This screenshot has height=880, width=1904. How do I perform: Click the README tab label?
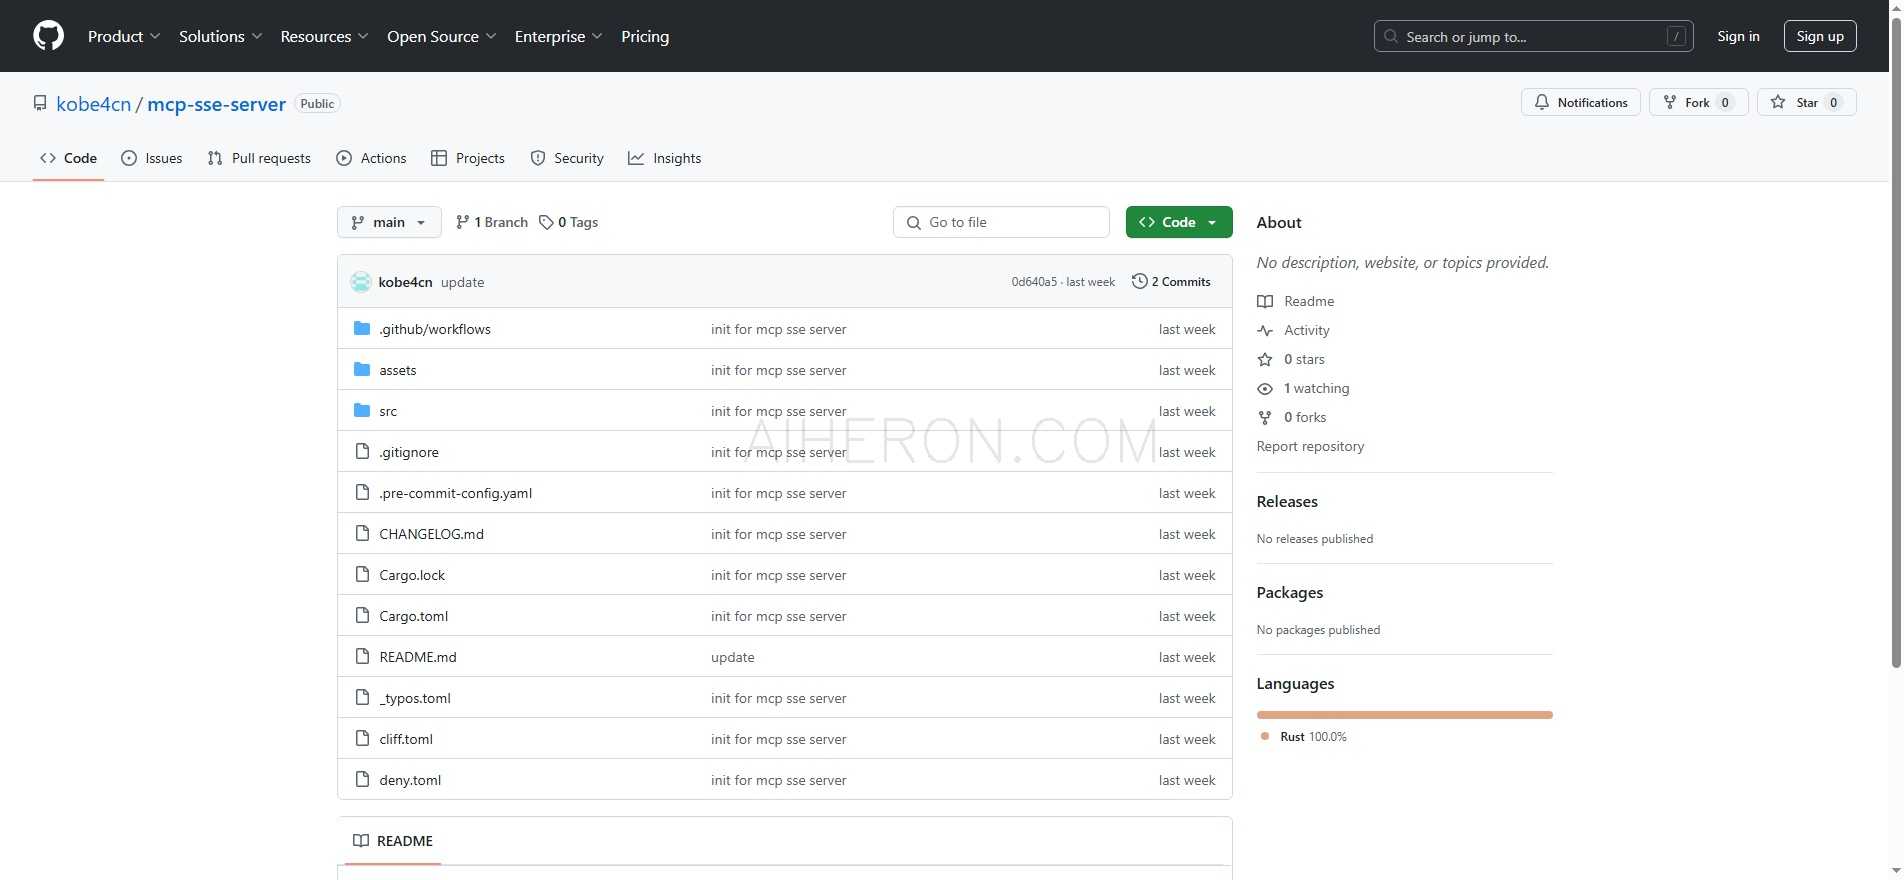click(405, 841)
